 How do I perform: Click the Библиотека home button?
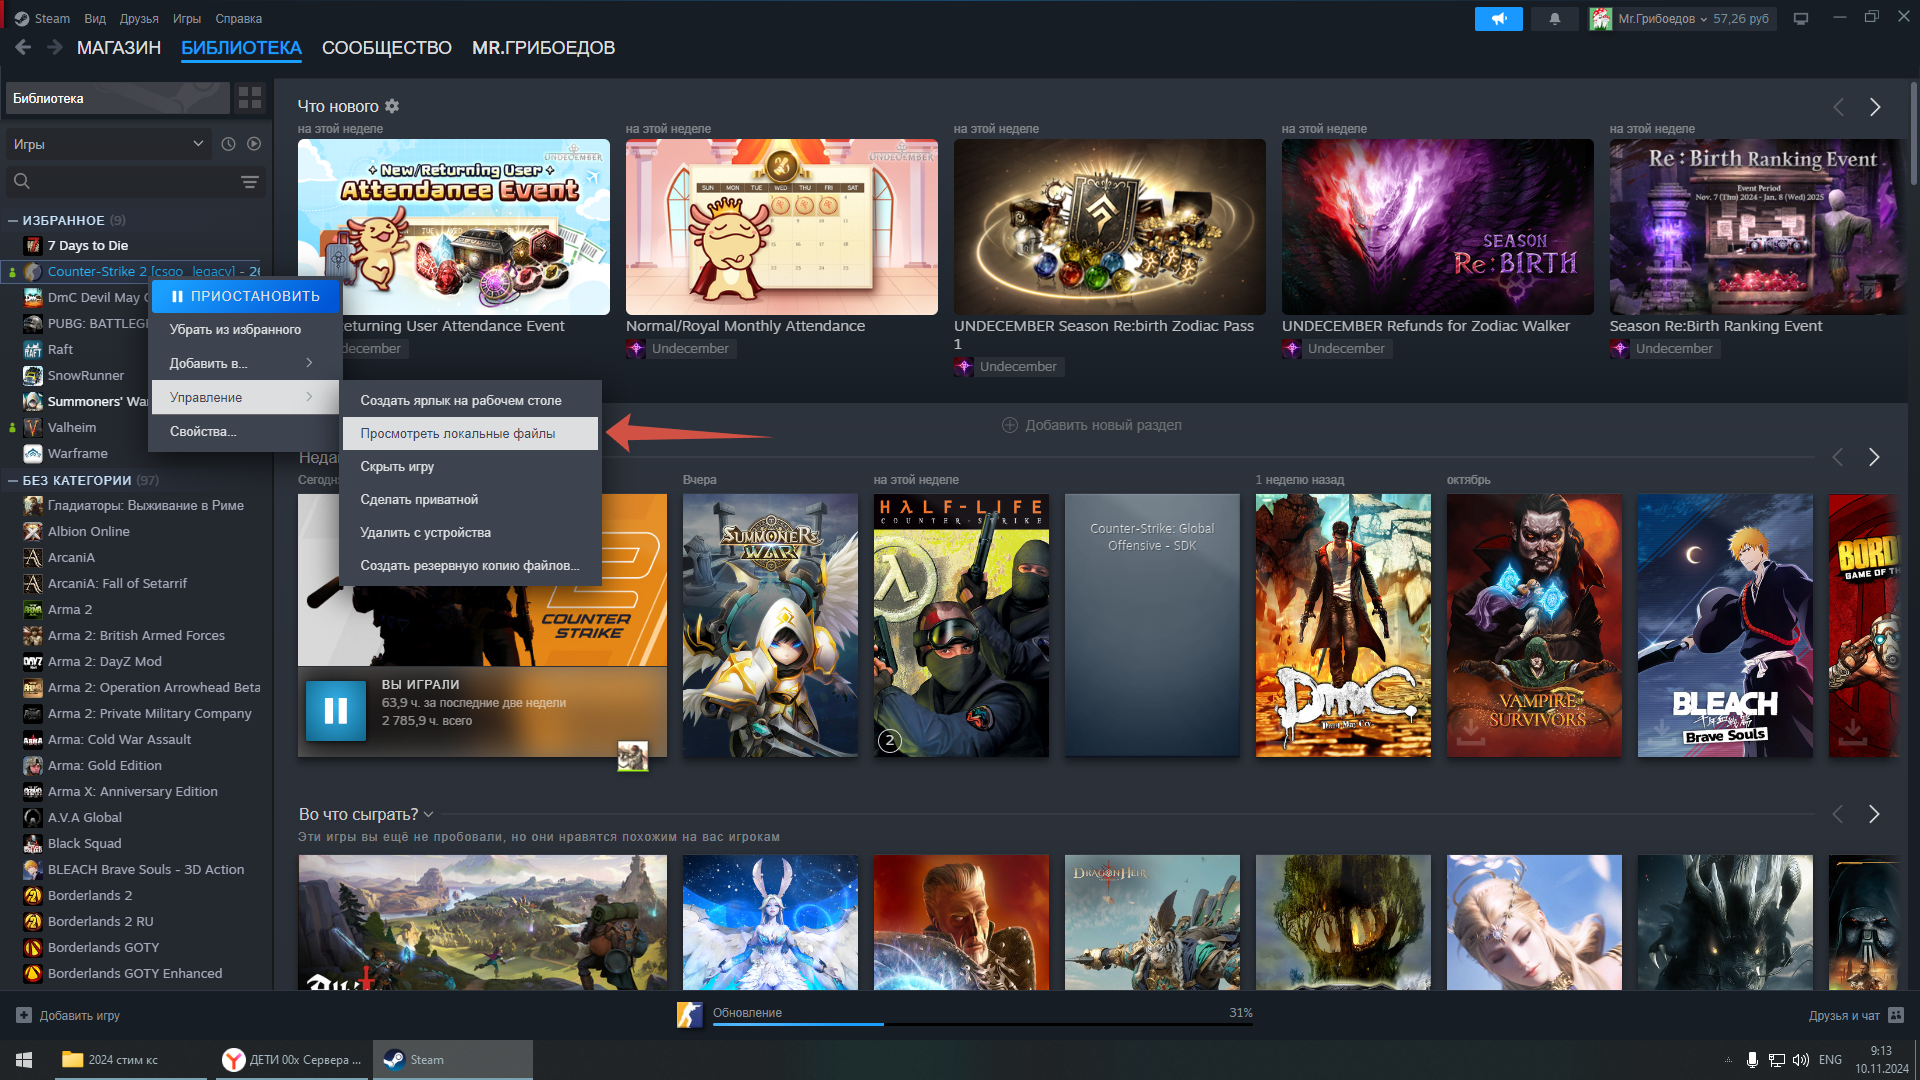(118, 98)
